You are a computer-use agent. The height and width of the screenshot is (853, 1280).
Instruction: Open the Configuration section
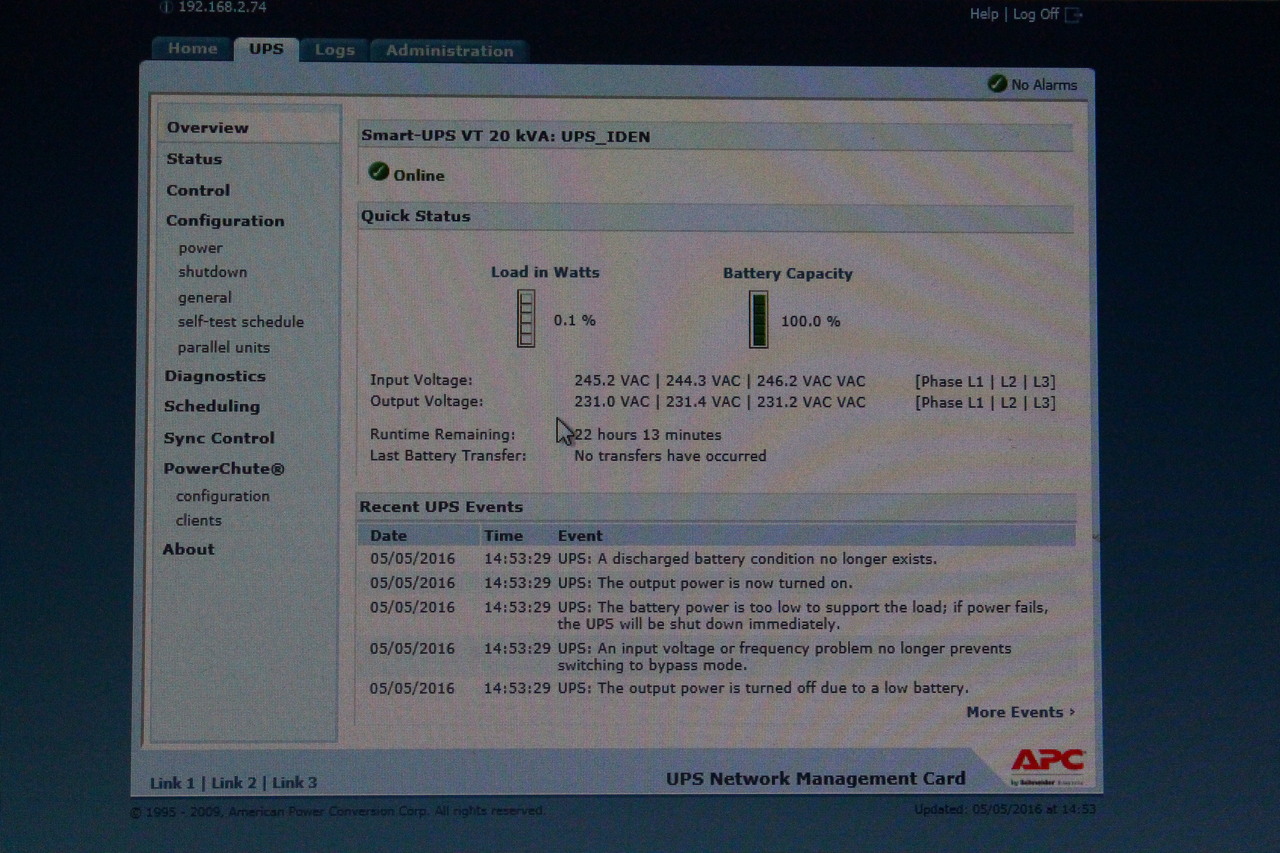pyautogui.click(x=225, y=221)
